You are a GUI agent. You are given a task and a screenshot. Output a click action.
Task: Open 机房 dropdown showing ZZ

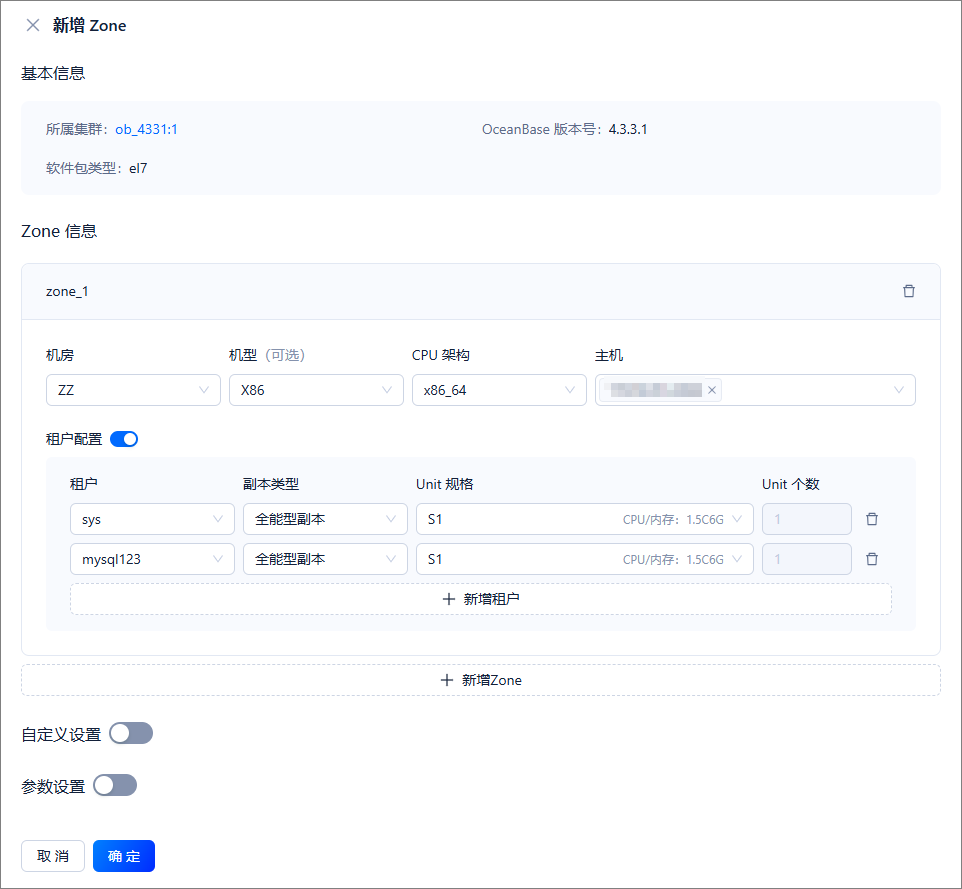tap(133, 390)
